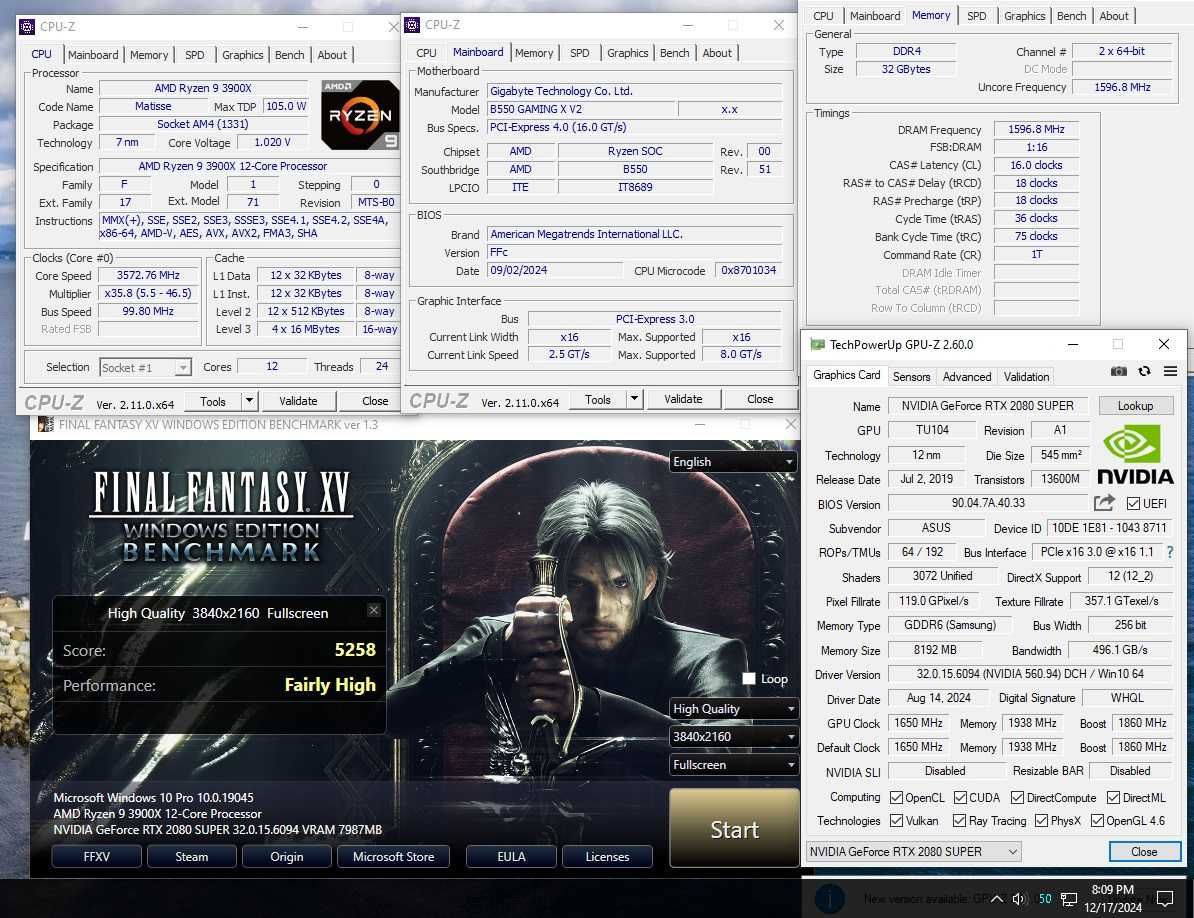Open Graphics tab in Memory CPU-Z window
This screenshot has height=918, width=1194.
[x=1024, y=15]
